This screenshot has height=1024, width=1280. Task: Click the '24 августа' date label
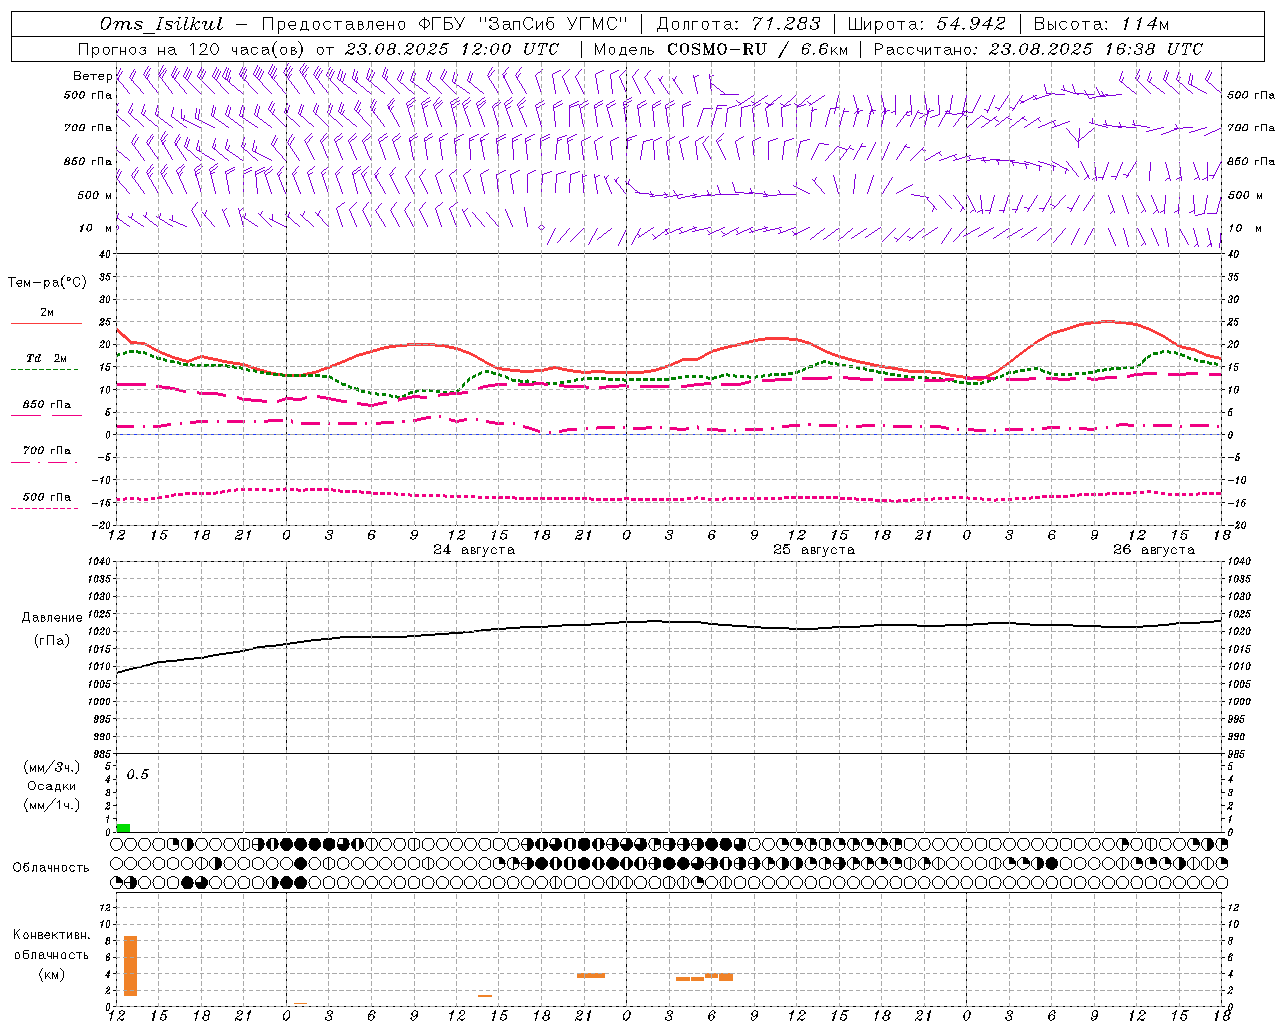(474, 550)
